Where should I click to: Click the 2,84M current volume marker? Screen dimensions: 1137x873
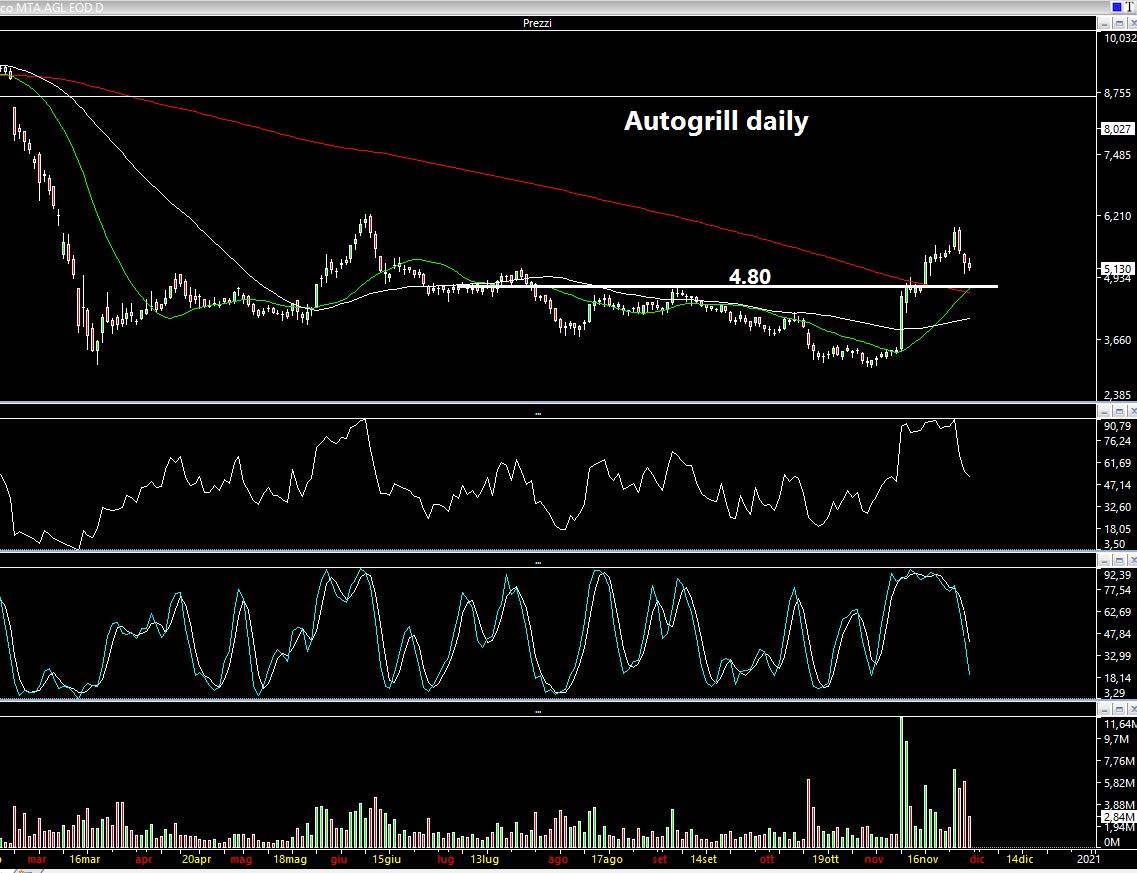(1117, 818)
